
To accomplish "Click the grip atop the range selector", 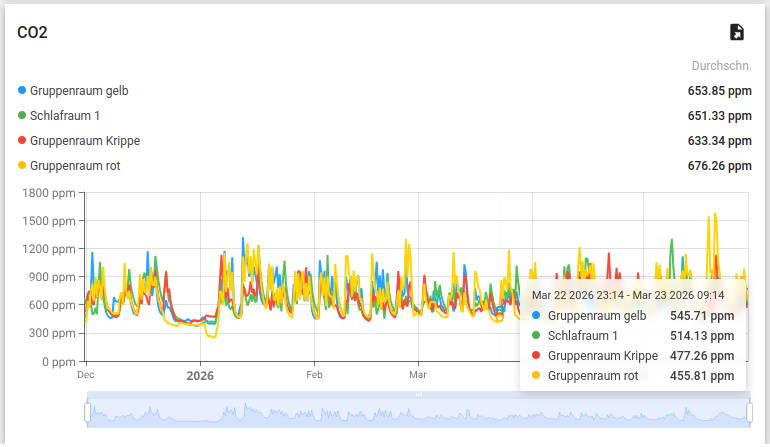I will [x=418, y=394].
